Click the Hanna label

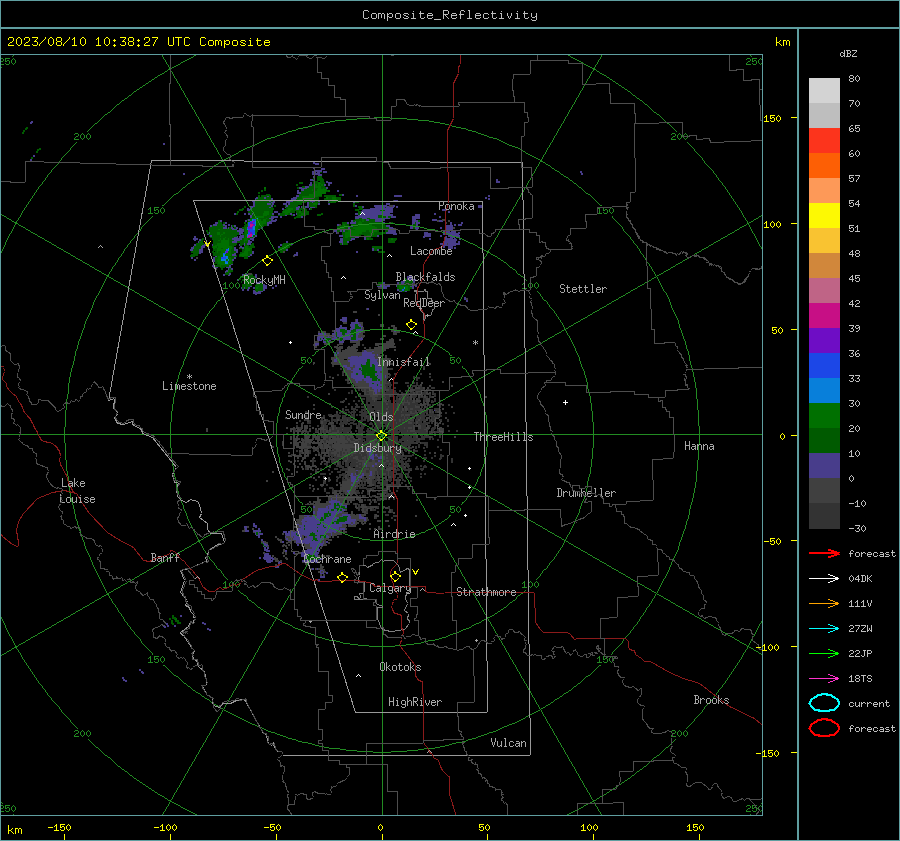click(699, 446)
